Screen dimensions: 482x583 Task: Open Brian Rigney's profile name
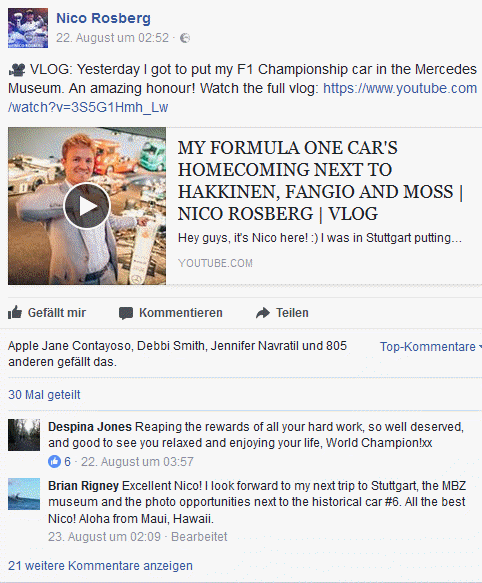(x=83, y=486)
